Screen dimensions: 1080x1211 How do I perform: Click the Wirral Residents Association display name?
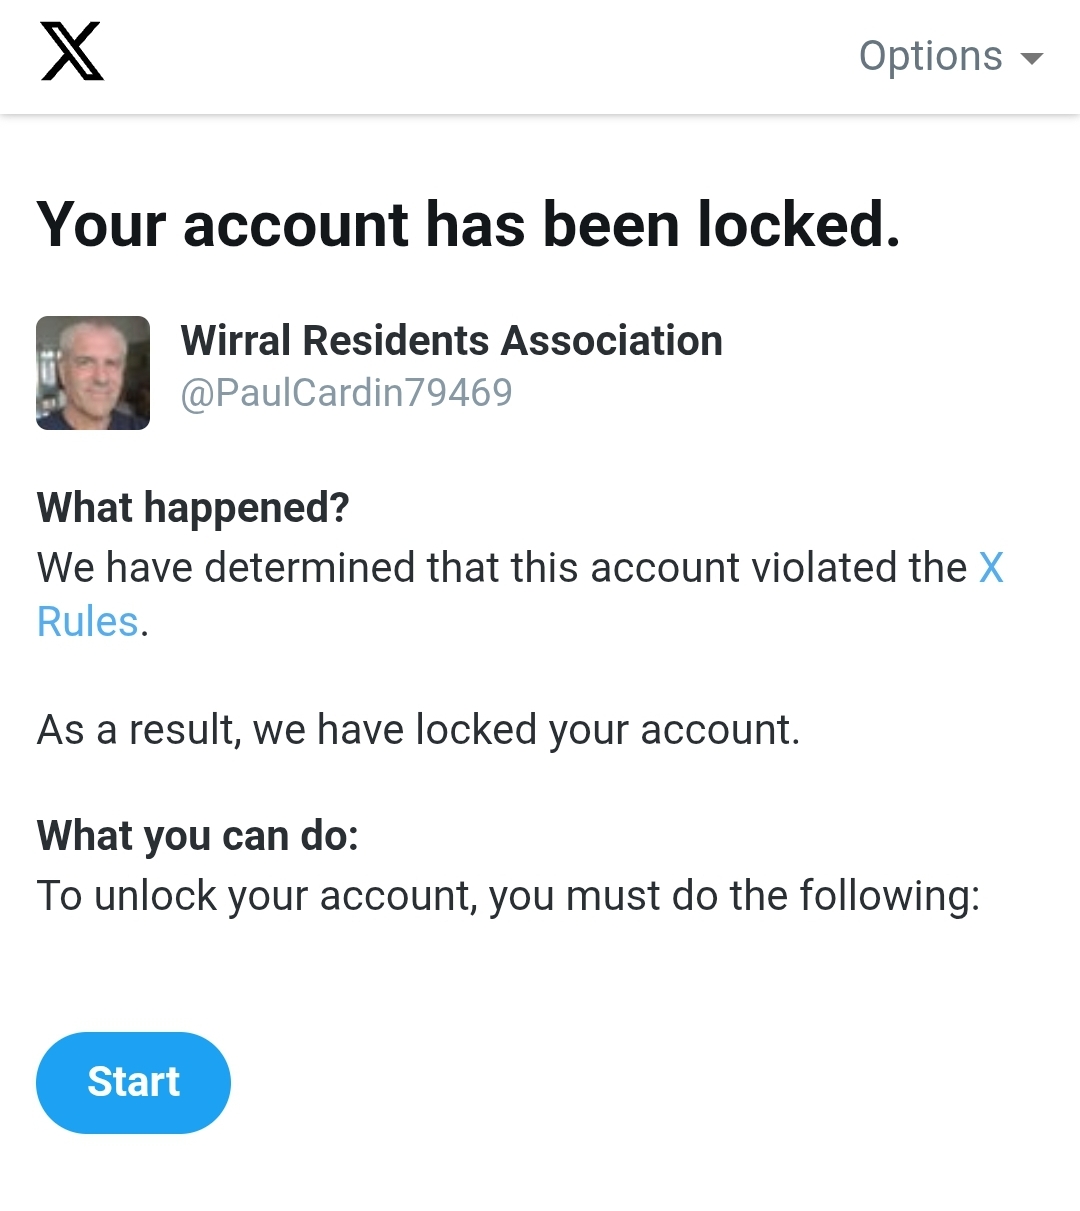451,341
